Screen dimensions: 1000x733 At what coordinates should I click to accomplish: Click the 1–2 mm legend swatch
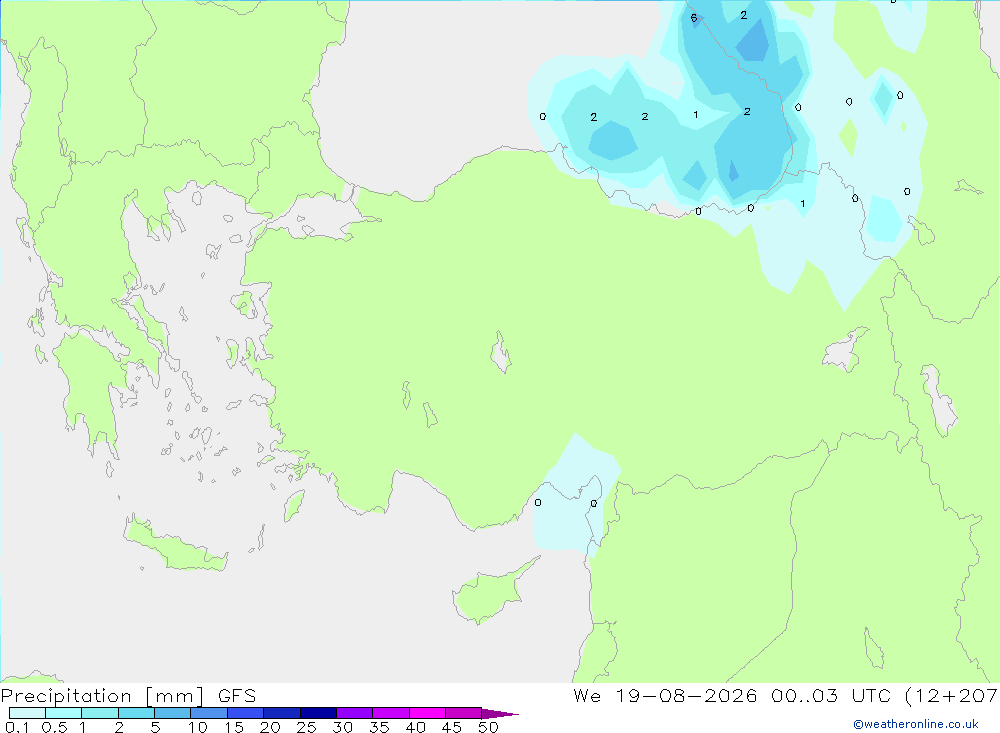[99, 713]
